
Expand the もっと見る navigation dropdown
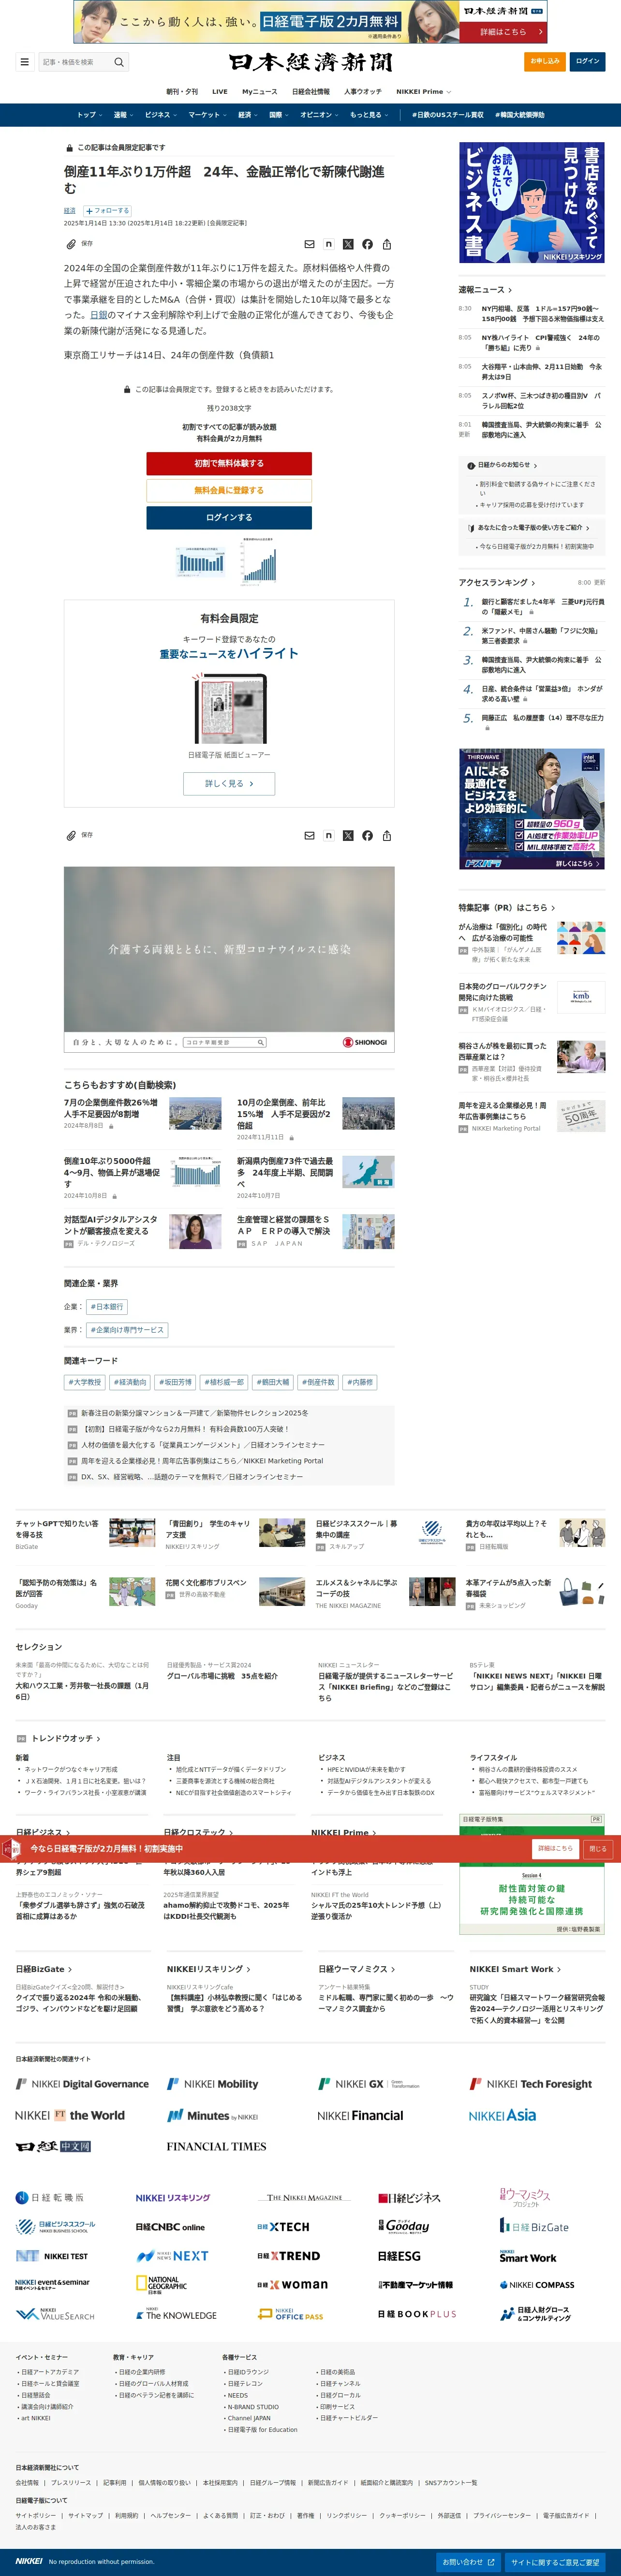tap(368, 115)
